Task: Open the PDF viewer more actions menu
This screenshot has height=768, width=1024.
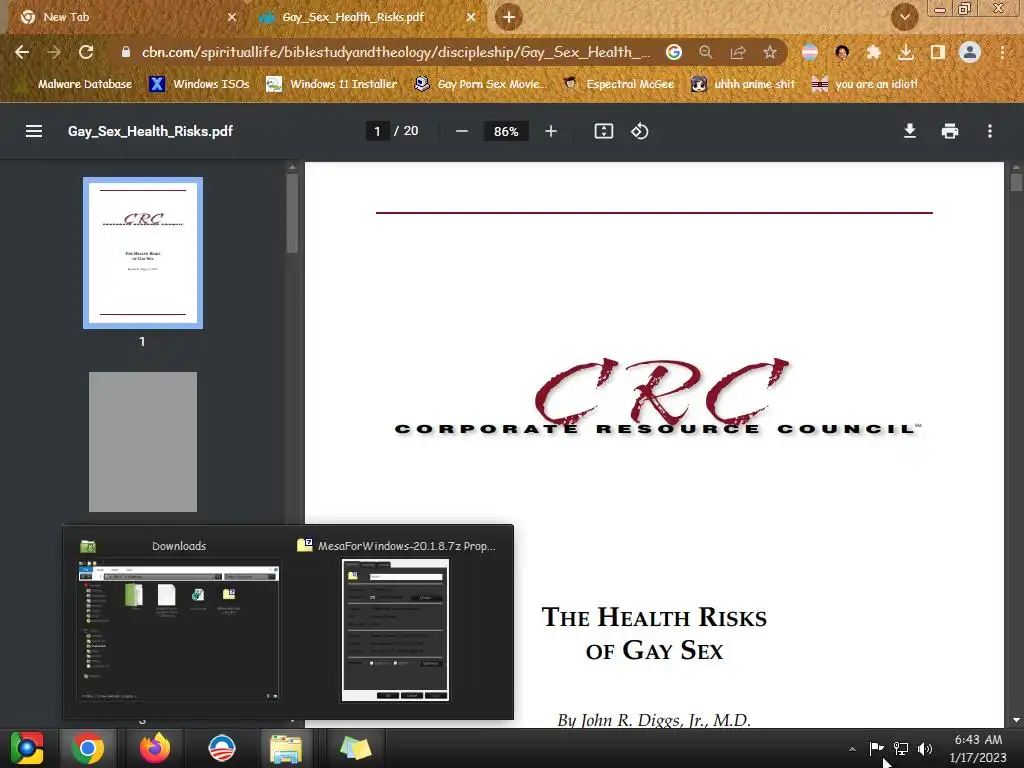Action: (x=990, y=131)
